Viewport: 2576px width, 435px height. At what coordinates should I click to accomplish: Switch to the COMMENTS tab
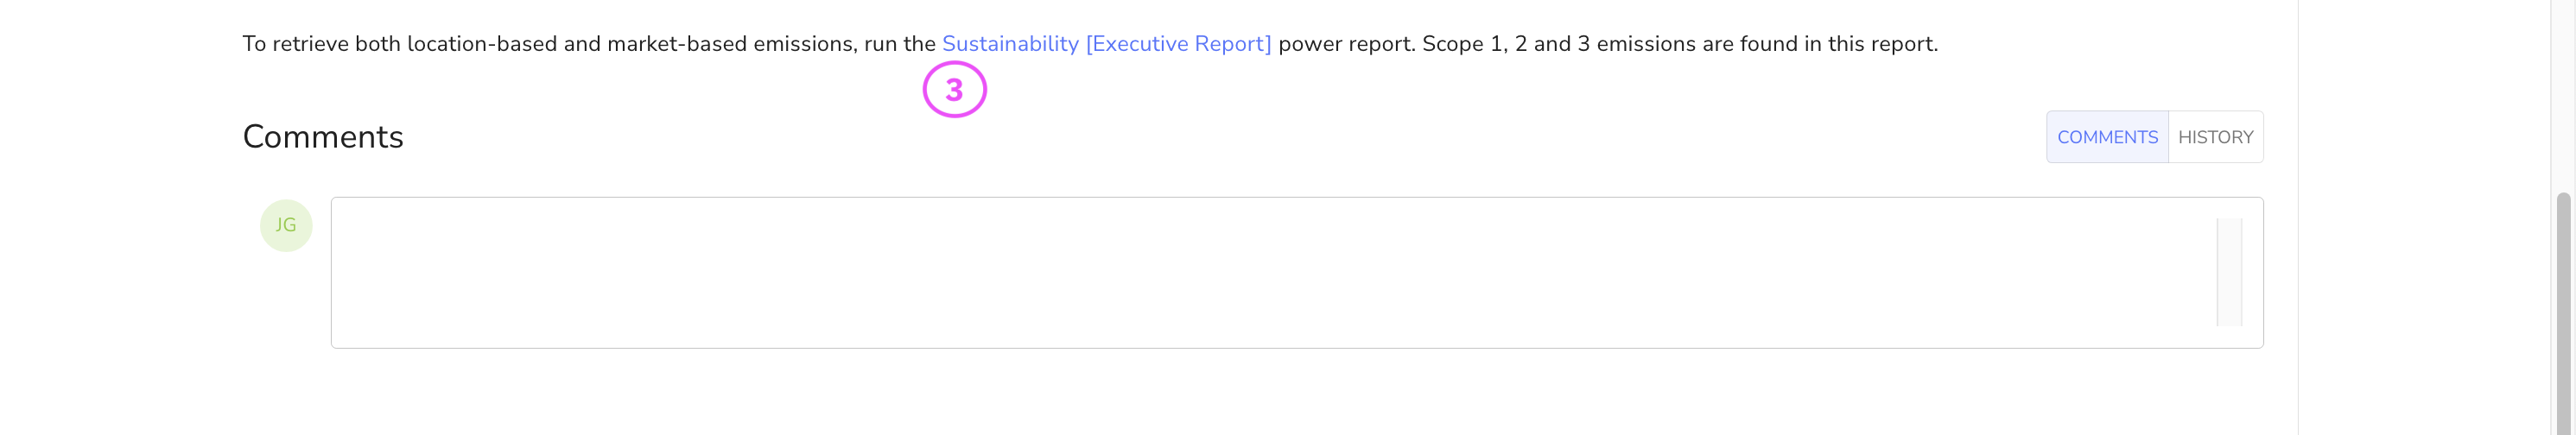point(2107,137)
